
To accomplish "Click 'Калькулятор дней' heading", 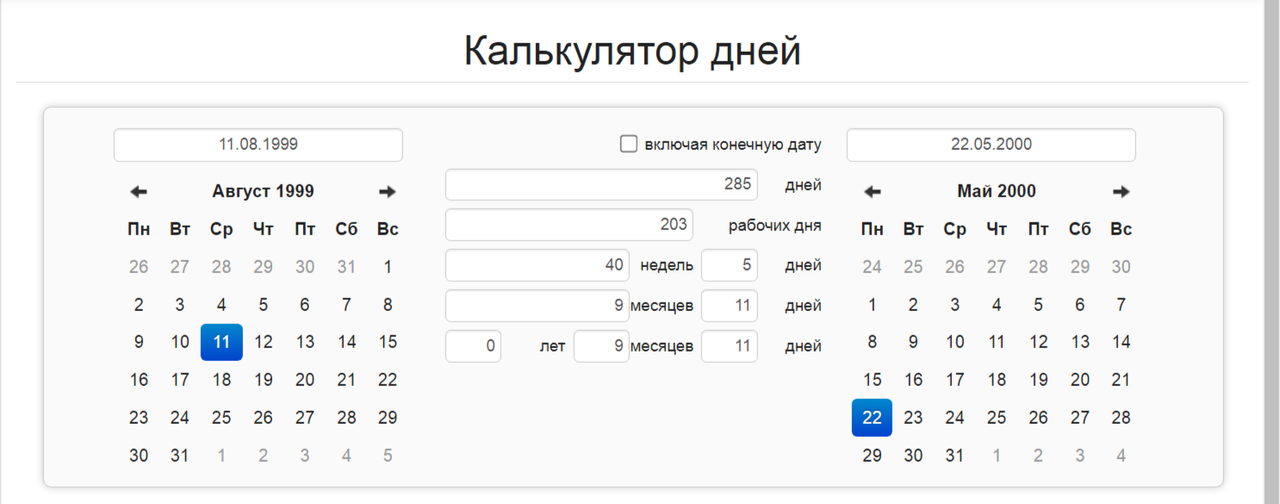I will [x=632, y=52].
